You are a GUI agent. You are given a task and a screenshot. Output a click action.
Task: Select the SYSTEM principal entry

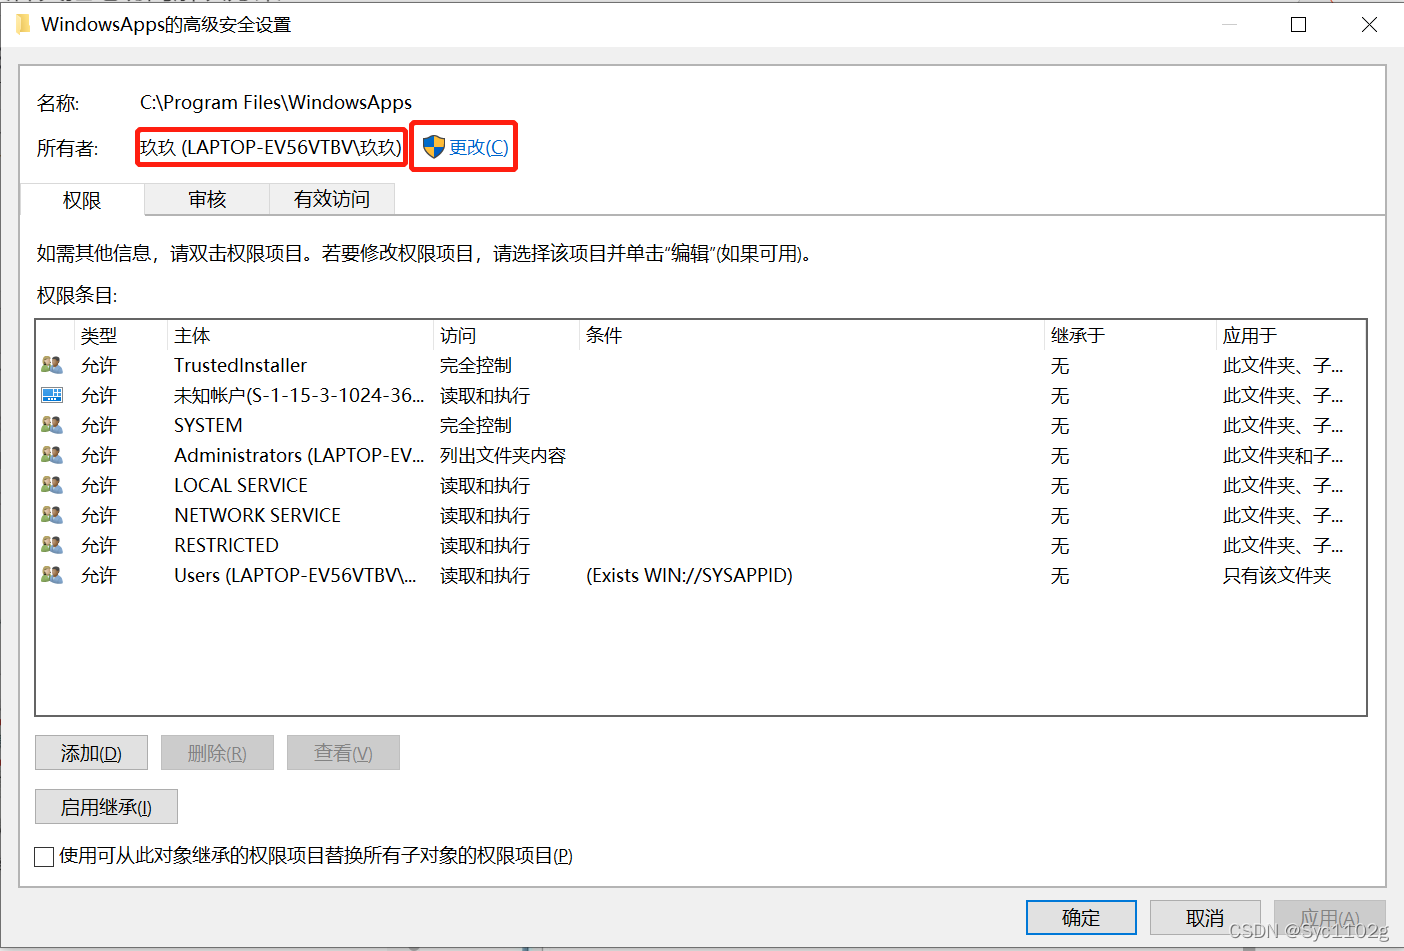(x=208, y=425)
